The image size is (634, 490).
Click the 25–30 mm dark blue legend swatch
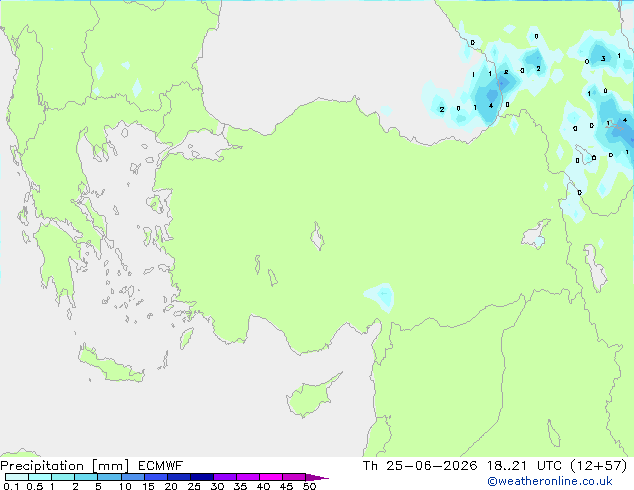tap(202, 477)
